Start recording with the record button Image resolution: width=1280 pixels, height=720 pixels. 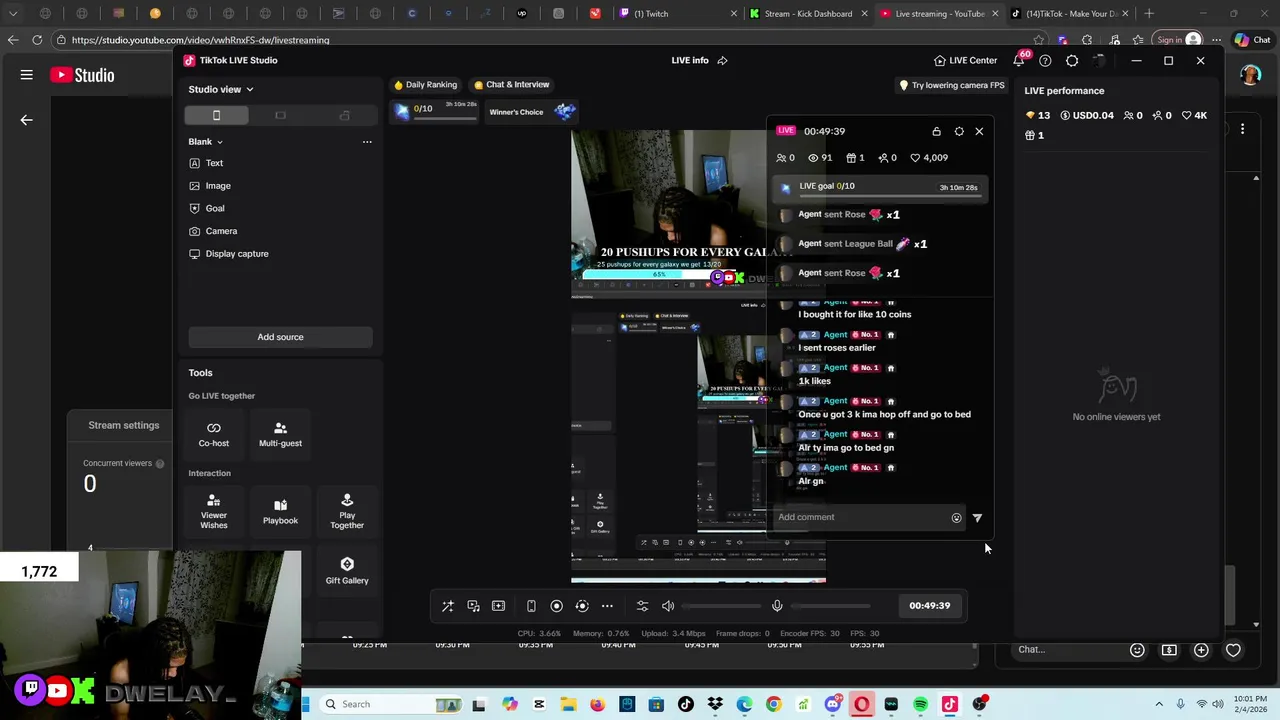557,606
